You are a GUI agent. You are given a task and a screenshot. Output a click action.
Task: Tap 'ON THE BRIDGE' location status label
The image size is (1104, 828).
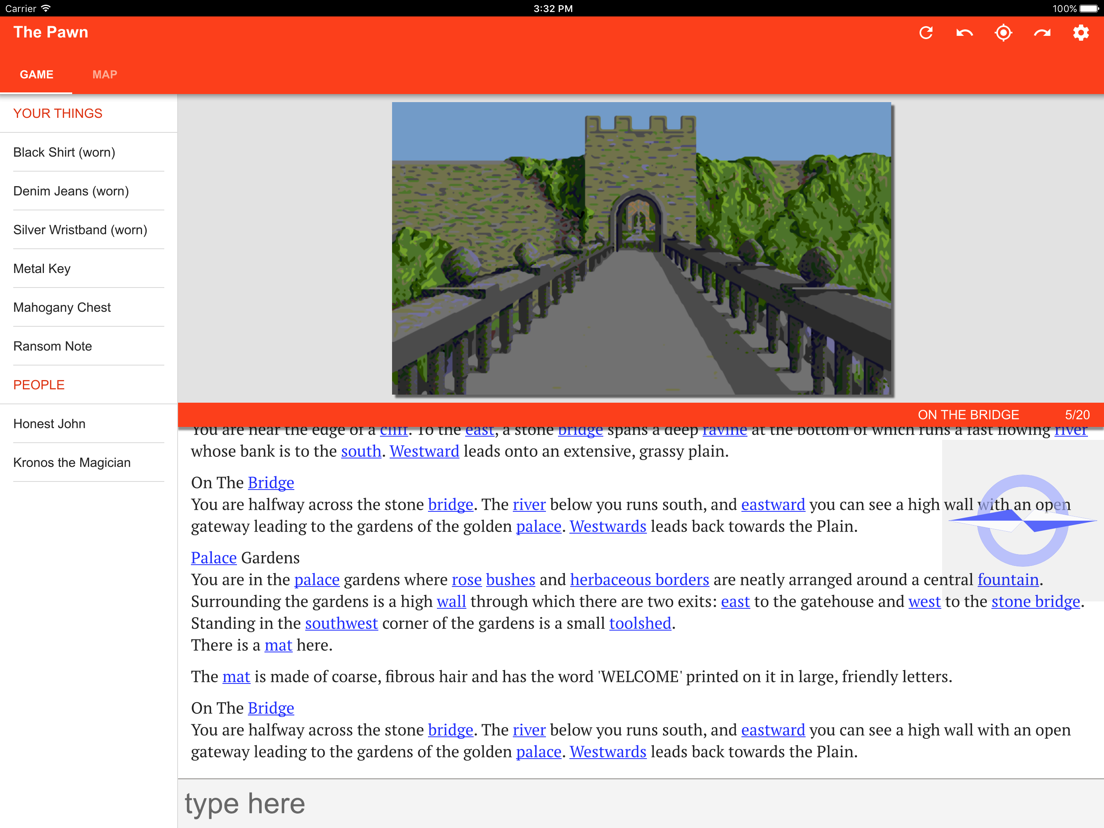[x=968, y=415]
